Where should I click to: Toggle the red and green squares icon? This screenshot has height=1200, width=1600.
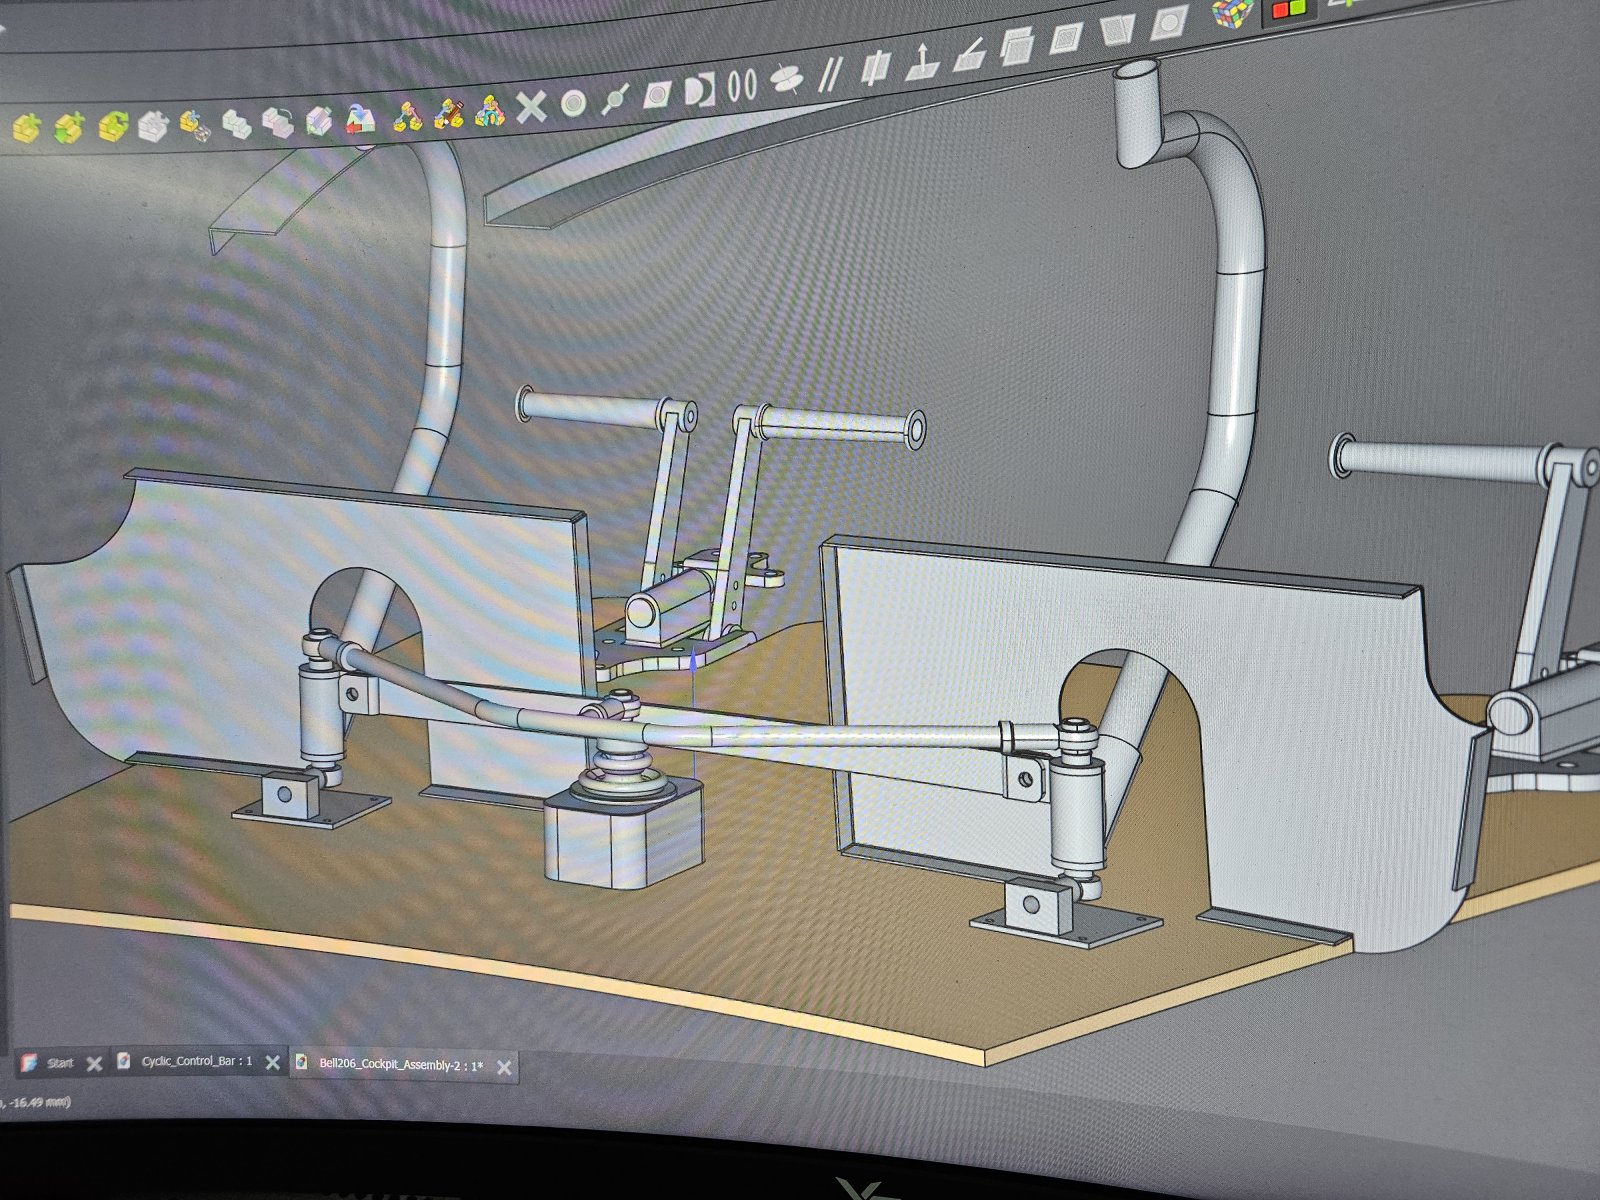point(1288,9)
